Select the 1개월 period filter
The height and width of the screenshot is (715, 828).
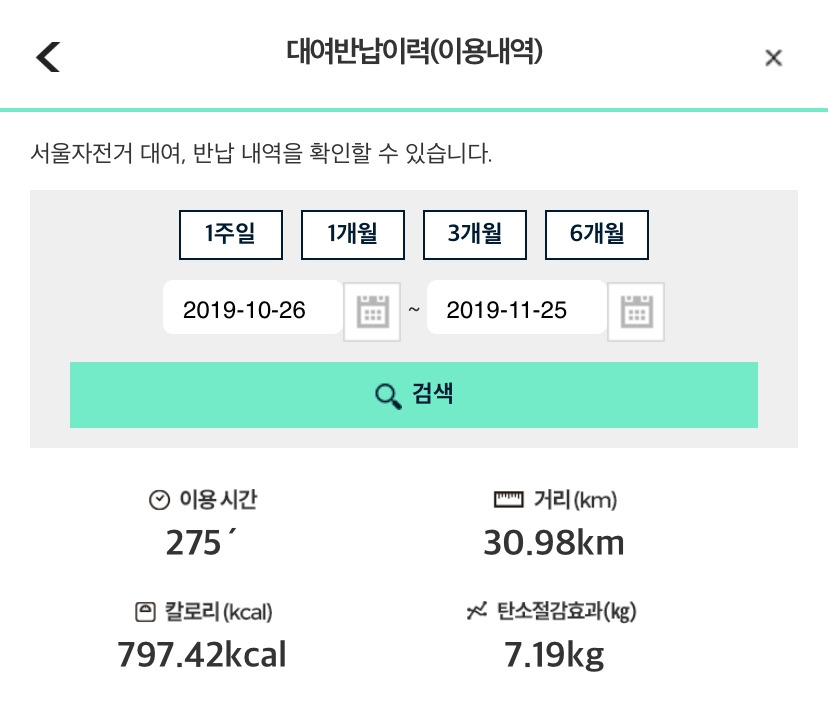(x=352, y=235)
